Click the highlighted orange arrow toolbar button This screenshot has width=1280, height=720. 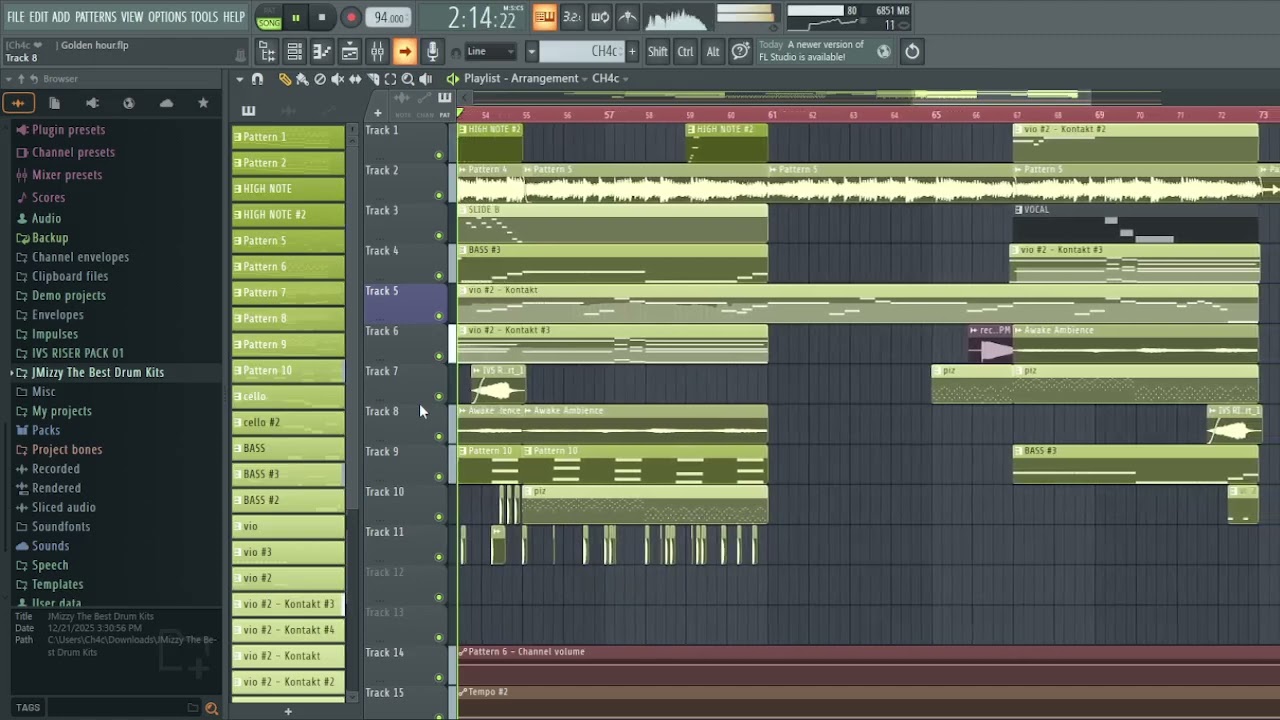point(405,52)
